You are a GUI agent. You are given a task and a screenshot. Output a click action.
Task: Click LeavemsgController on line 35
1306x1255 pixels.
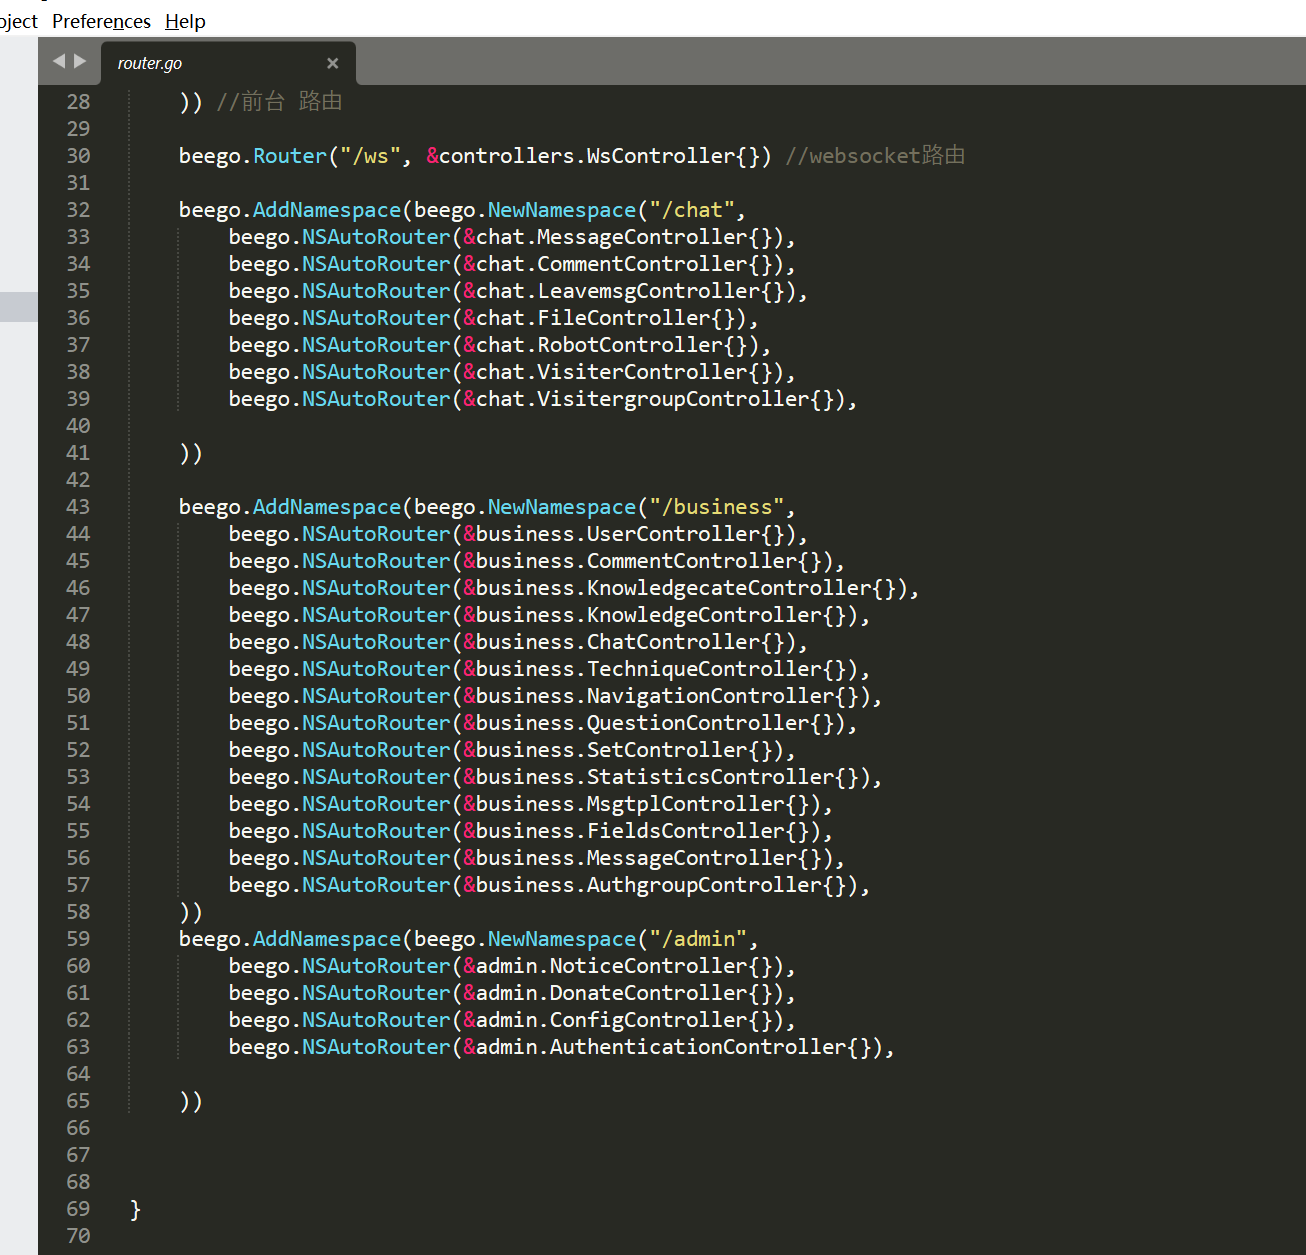point(648,291)
